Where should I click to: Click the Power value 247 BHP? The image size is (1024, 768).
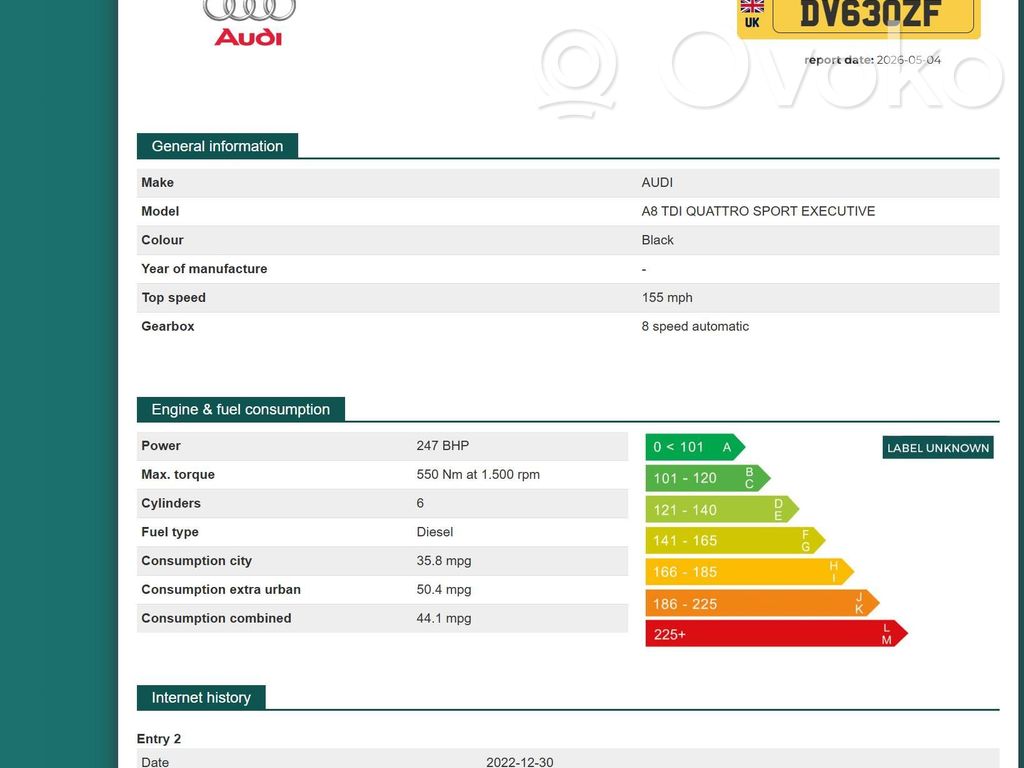tap(443, 446)
